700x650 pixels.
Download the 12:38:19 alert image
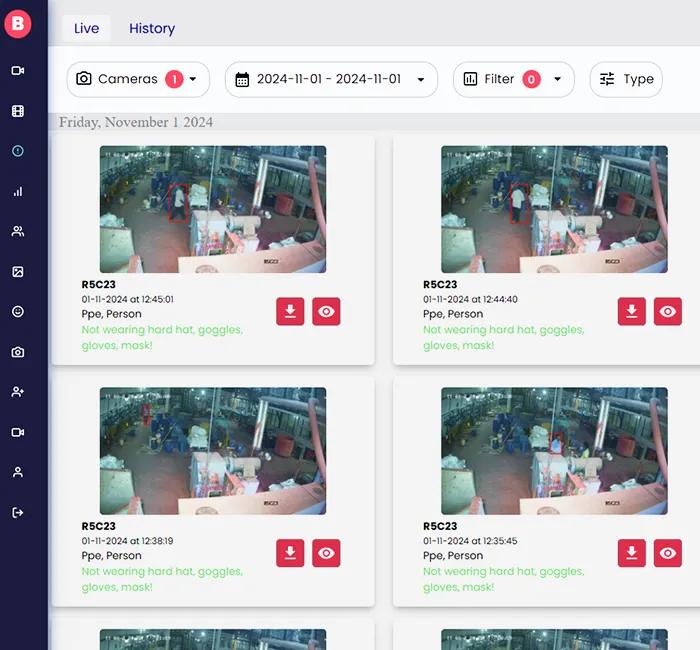tap(290, 553)
